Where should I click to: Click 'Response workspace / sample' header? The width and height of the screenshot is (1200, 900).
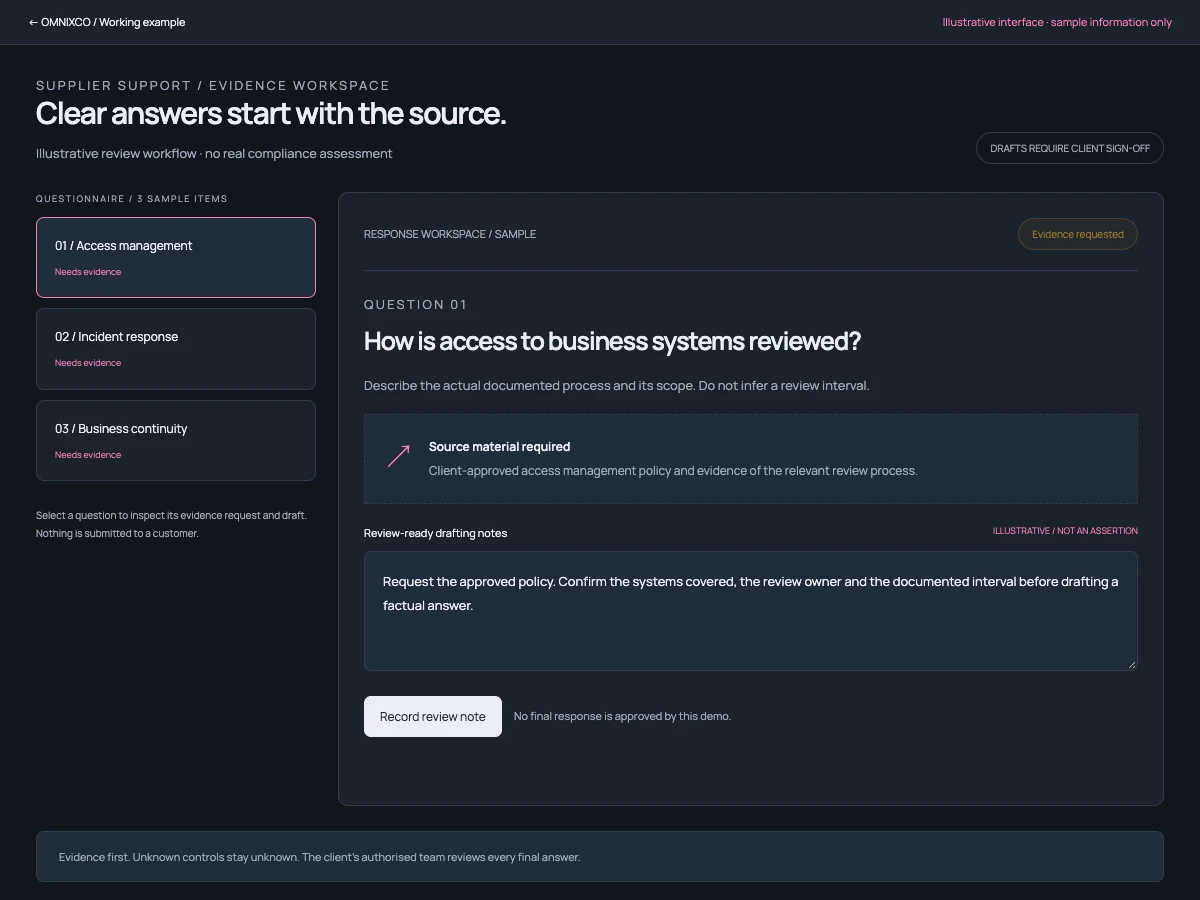(x=450, y=234)
